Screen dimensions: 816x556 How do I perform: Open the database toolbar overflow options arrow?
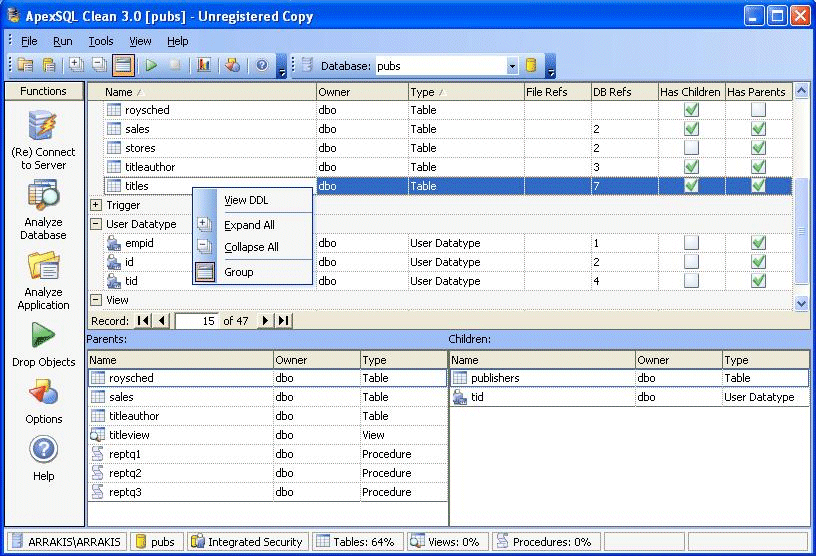551,66
